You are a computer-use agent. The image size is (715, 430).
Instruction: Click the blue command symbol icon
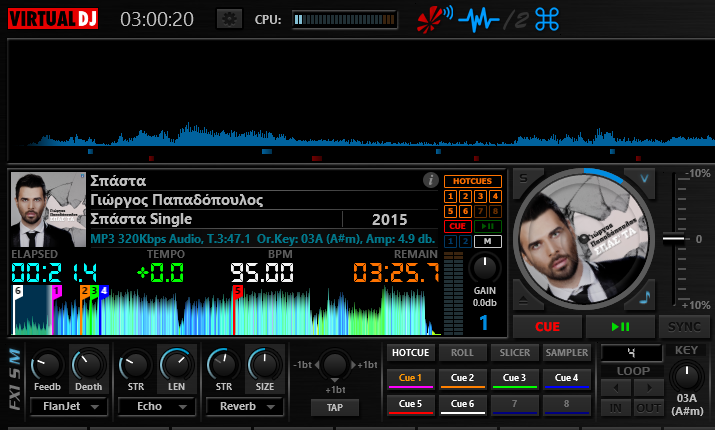pos(547,20)
